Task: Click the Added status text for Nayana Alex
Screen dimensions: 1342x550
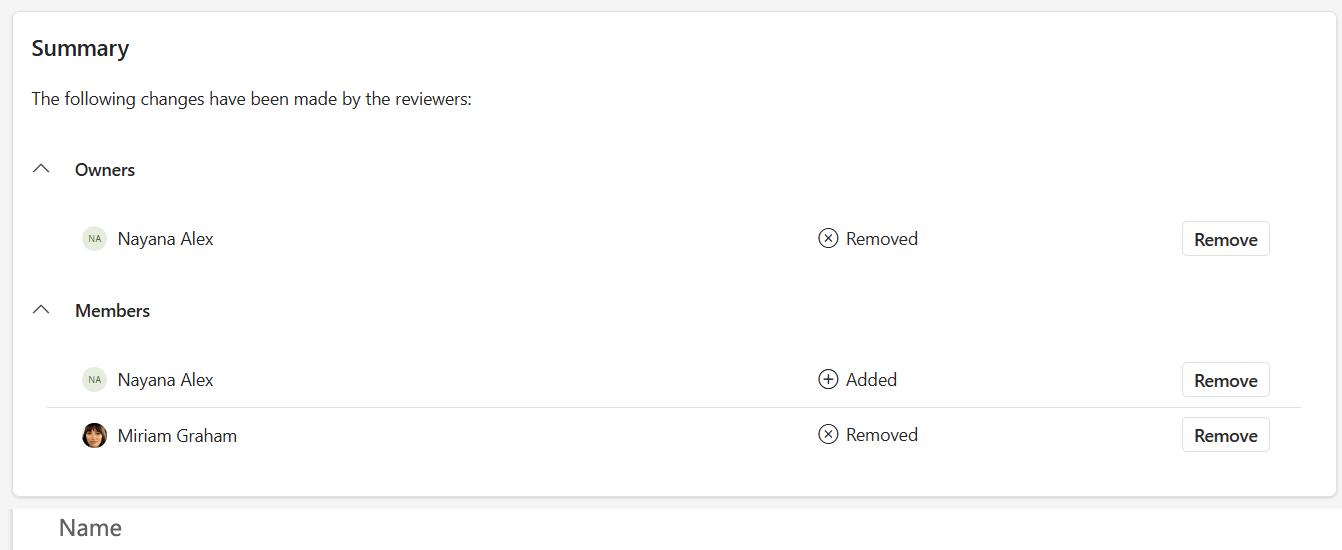Action: [872, 380]
